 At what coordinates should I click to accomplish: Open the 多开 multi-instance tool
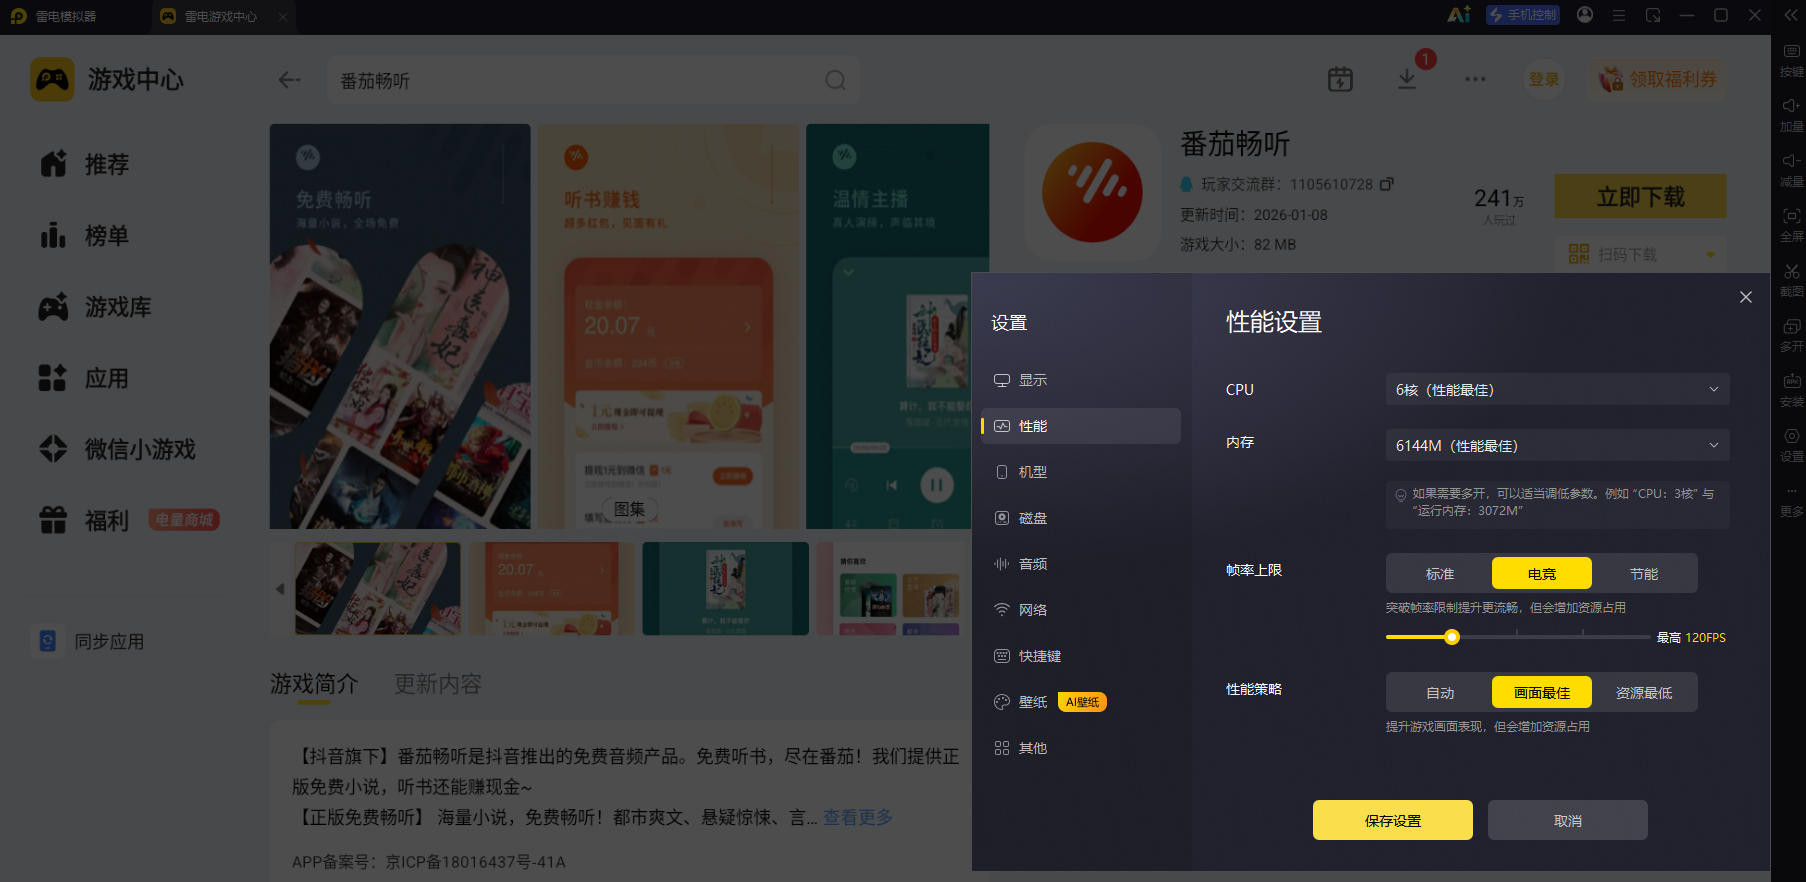coord(1791,335)
